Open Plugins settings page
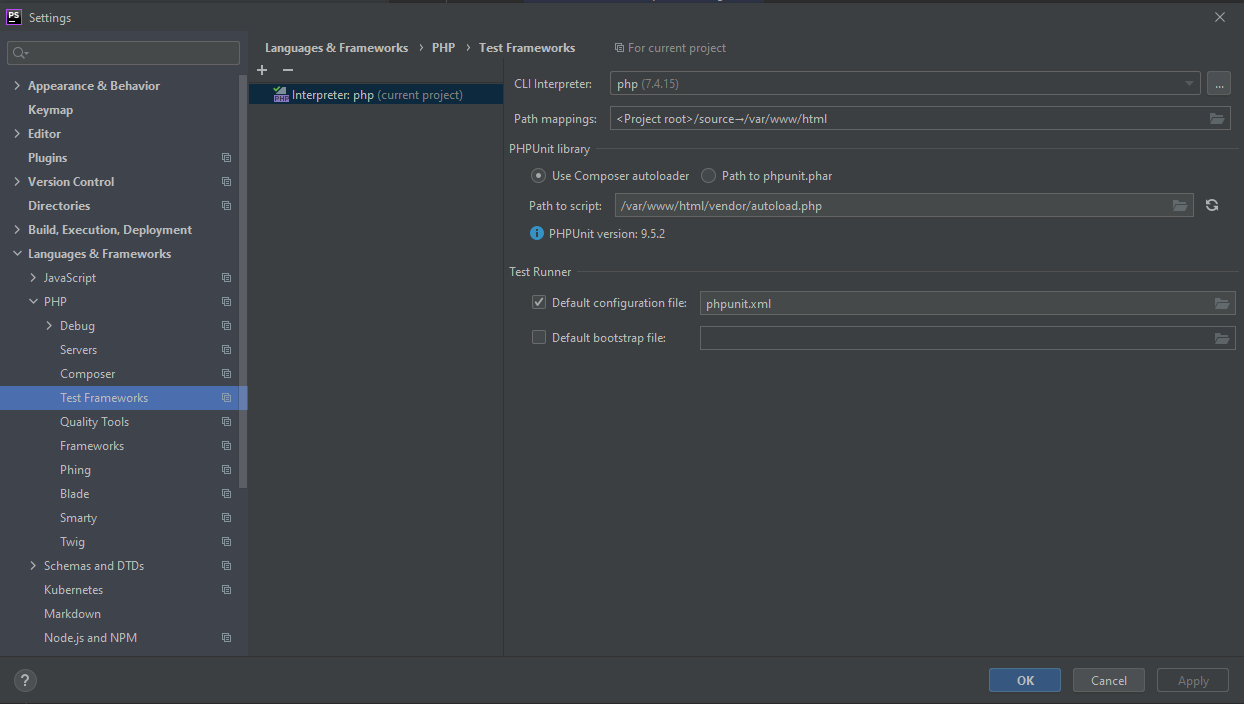Image resolution: width=1244 pixels, height=704 pixels. tap(47, 158)
